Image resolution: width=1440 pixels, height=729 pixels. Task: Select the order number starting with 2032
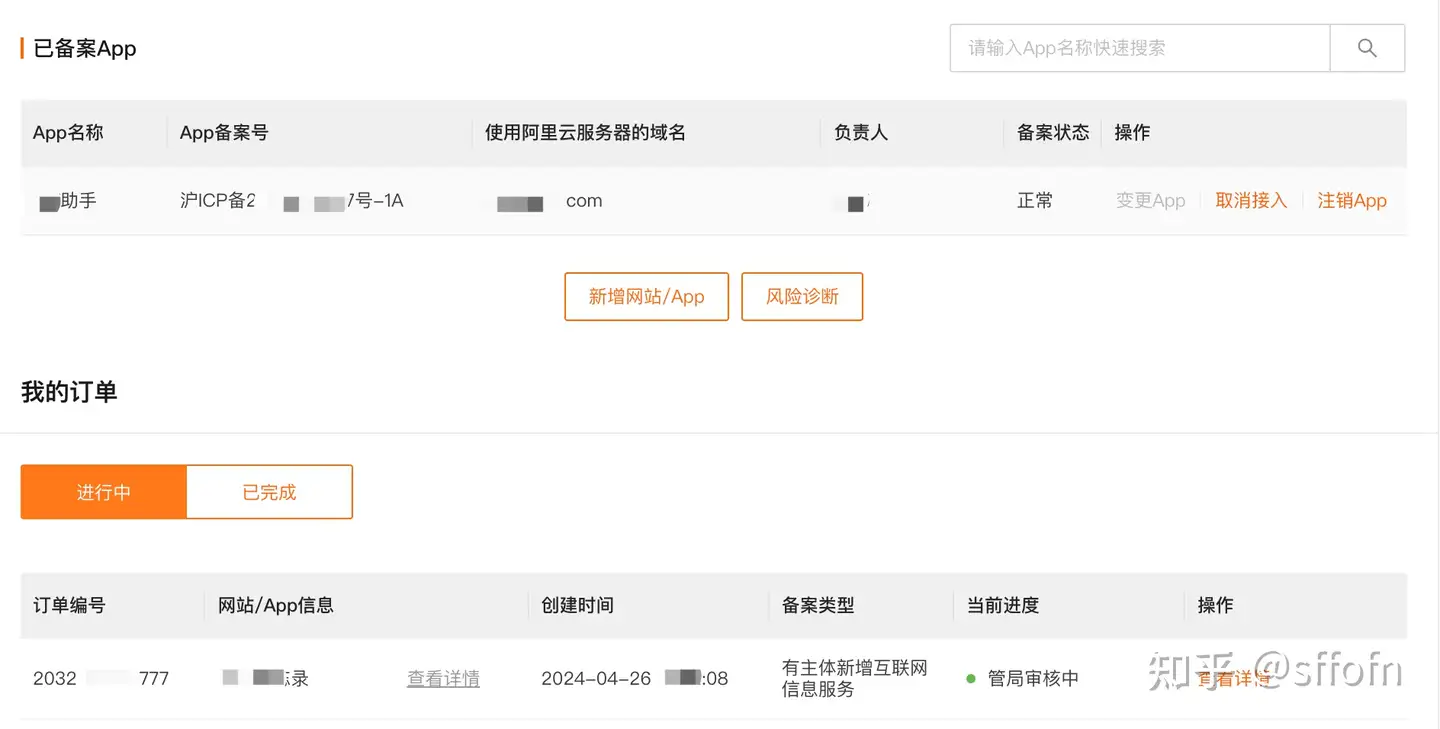click(100, 679)
